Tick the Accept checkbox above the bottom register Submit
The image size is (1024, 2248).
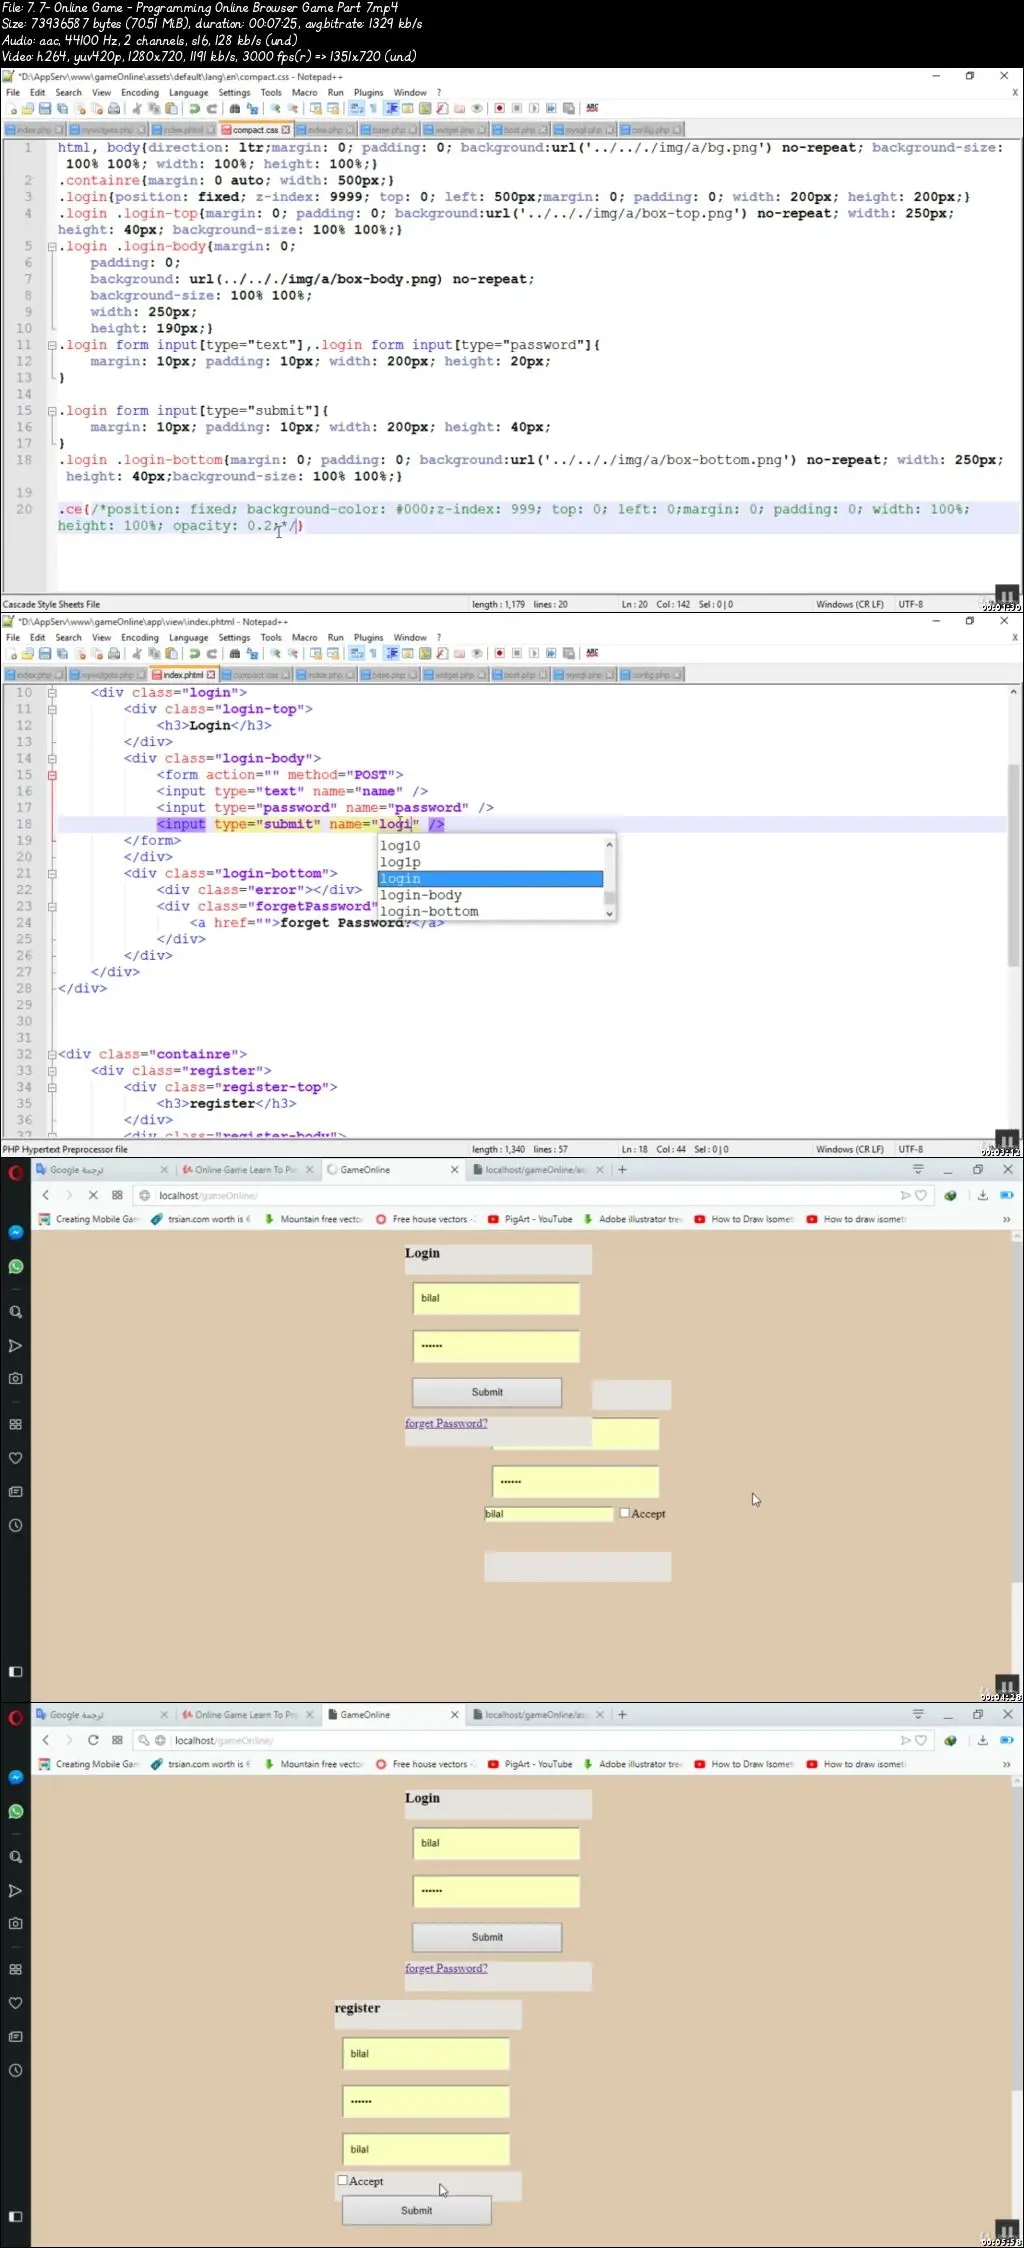342,2180
